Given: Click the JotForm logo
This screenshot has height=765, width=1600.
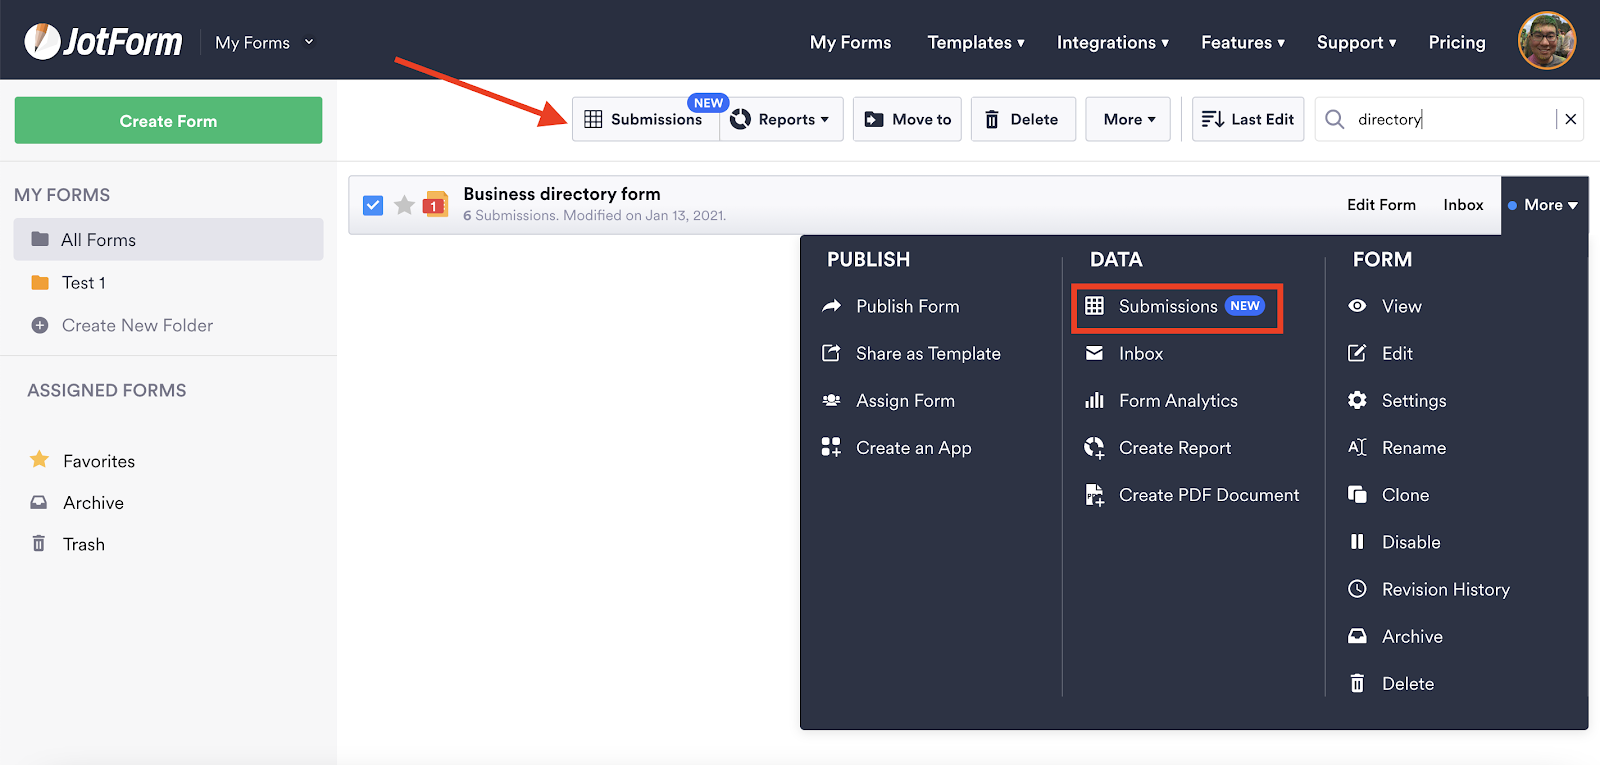Looking at the screenshot, I should [103, 42].
